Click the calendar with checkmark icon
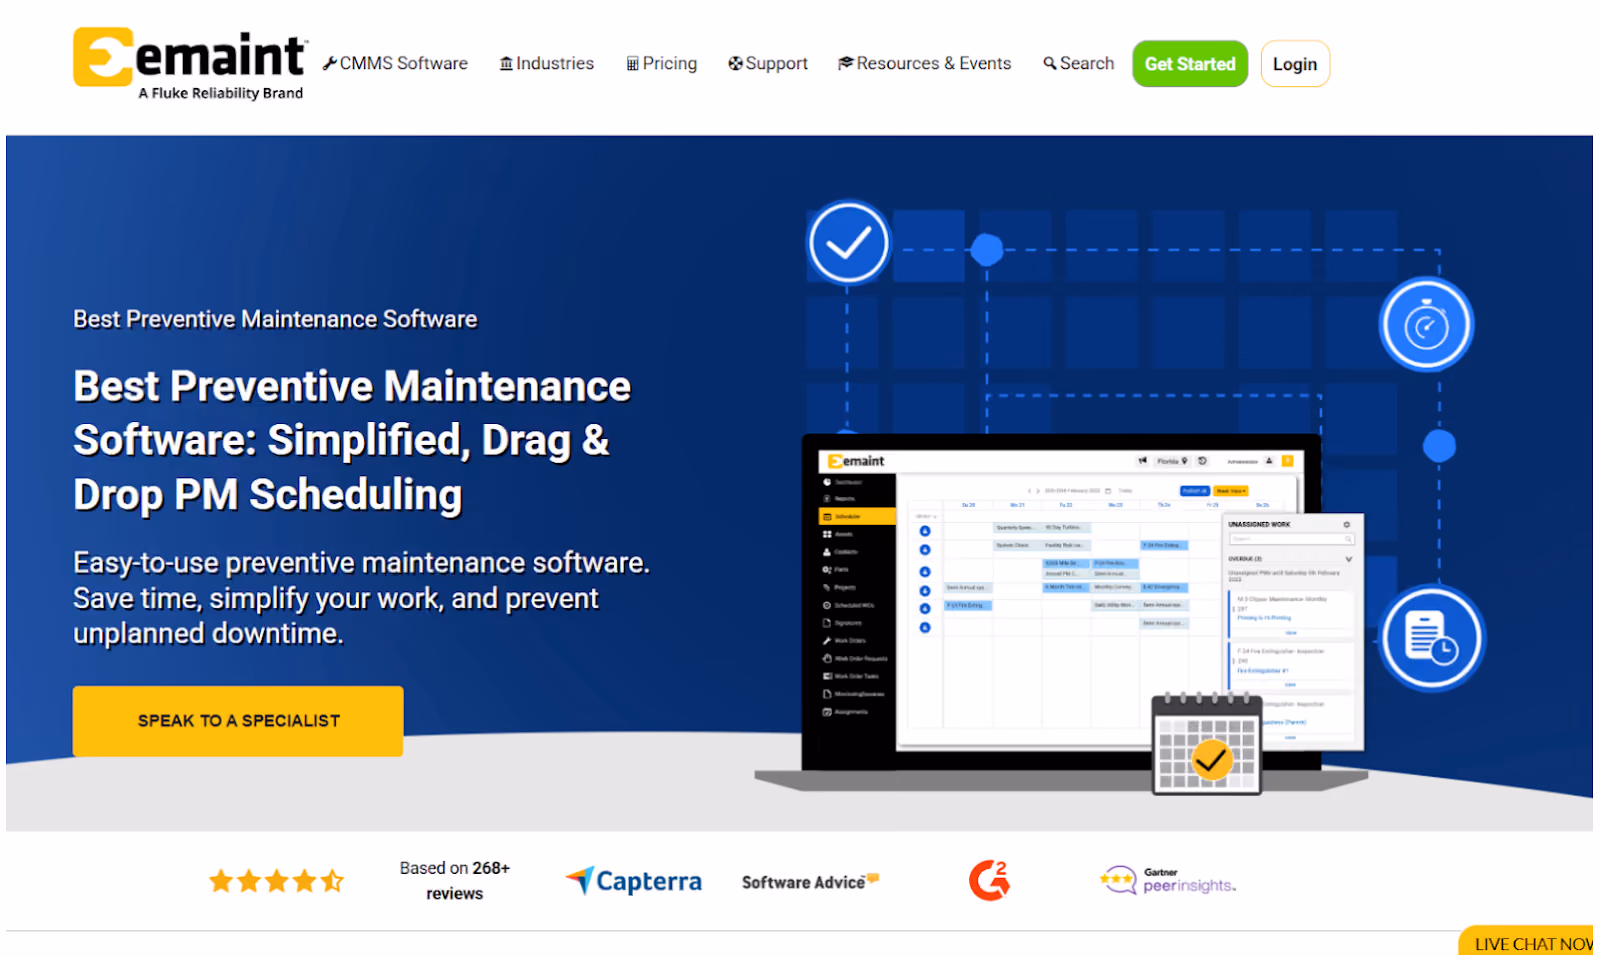The image size is (1600, 957). coord(1207,744)
